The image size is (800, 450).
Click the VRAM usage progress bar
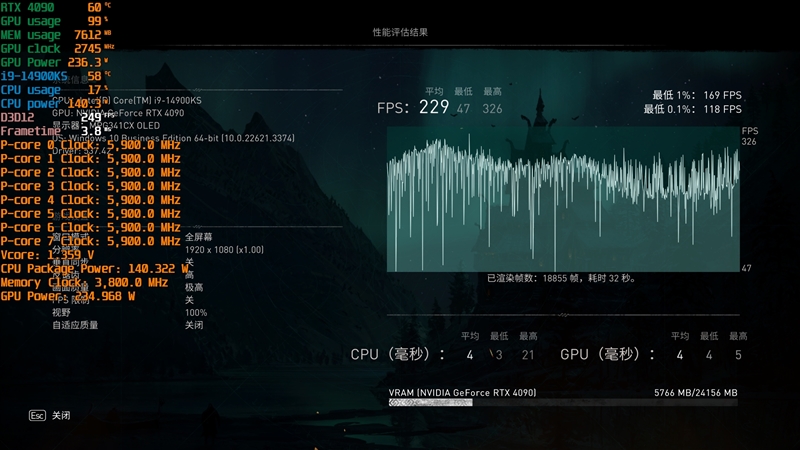[x=563, y=403]
